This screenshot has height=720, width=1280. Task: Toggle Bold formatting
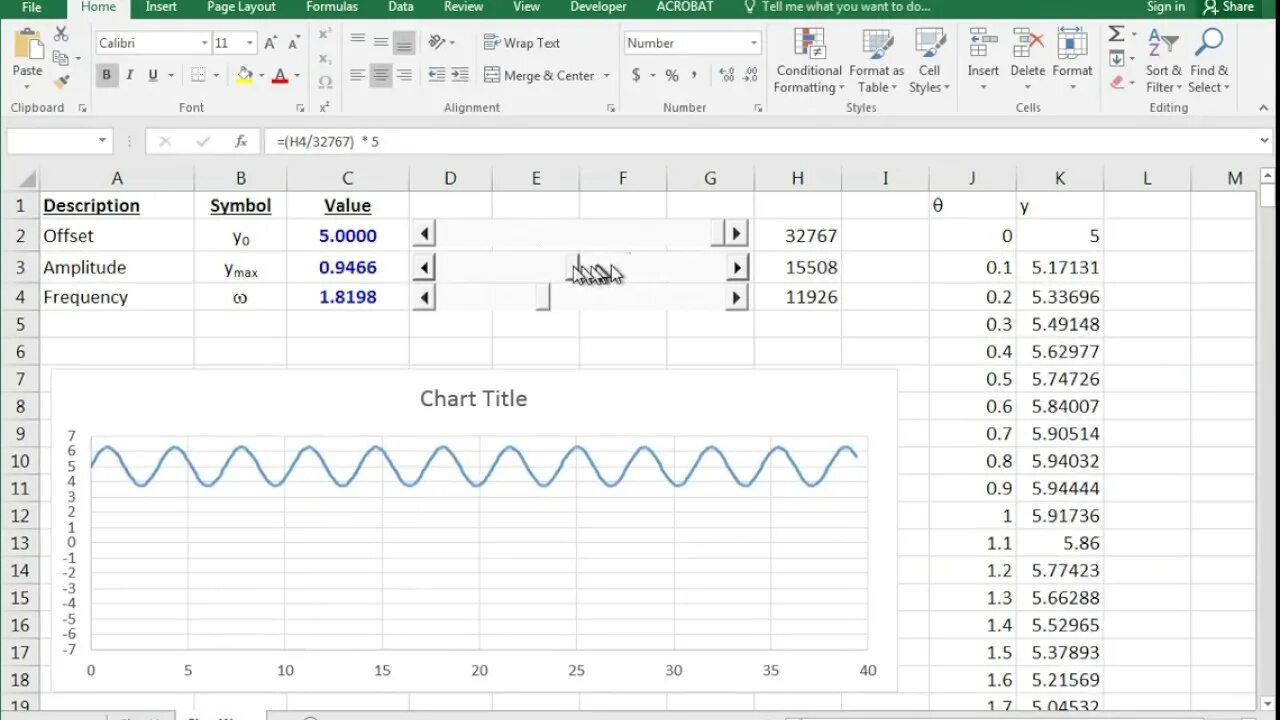click(106, 75)
